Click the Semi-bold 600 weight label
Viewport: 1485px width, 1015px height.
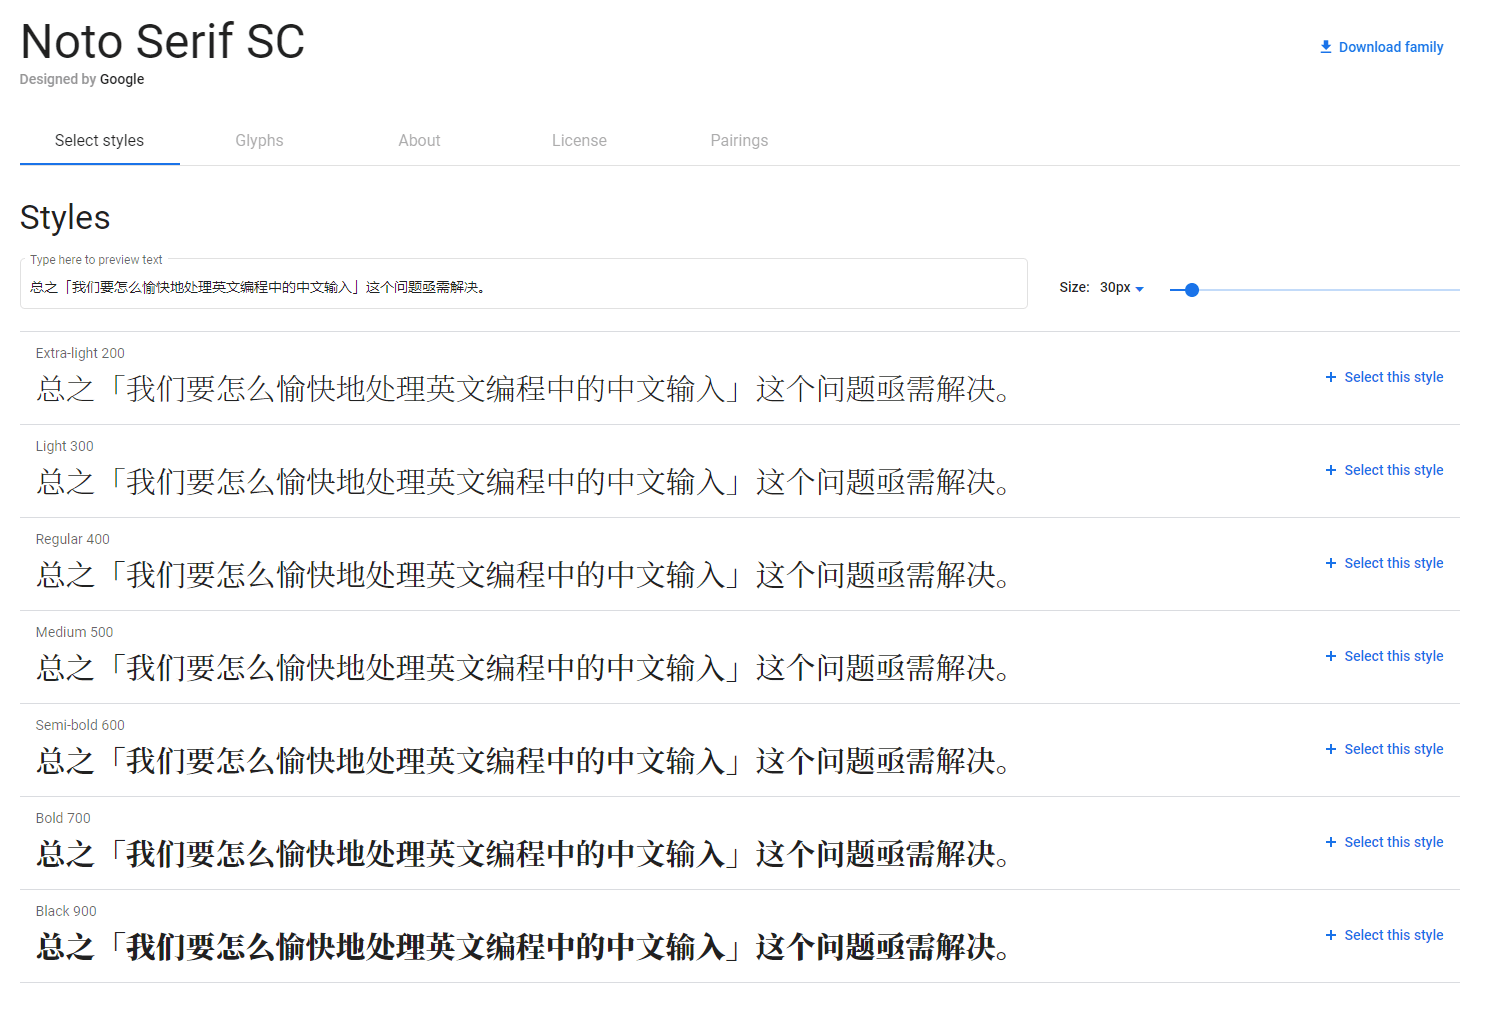80,725
